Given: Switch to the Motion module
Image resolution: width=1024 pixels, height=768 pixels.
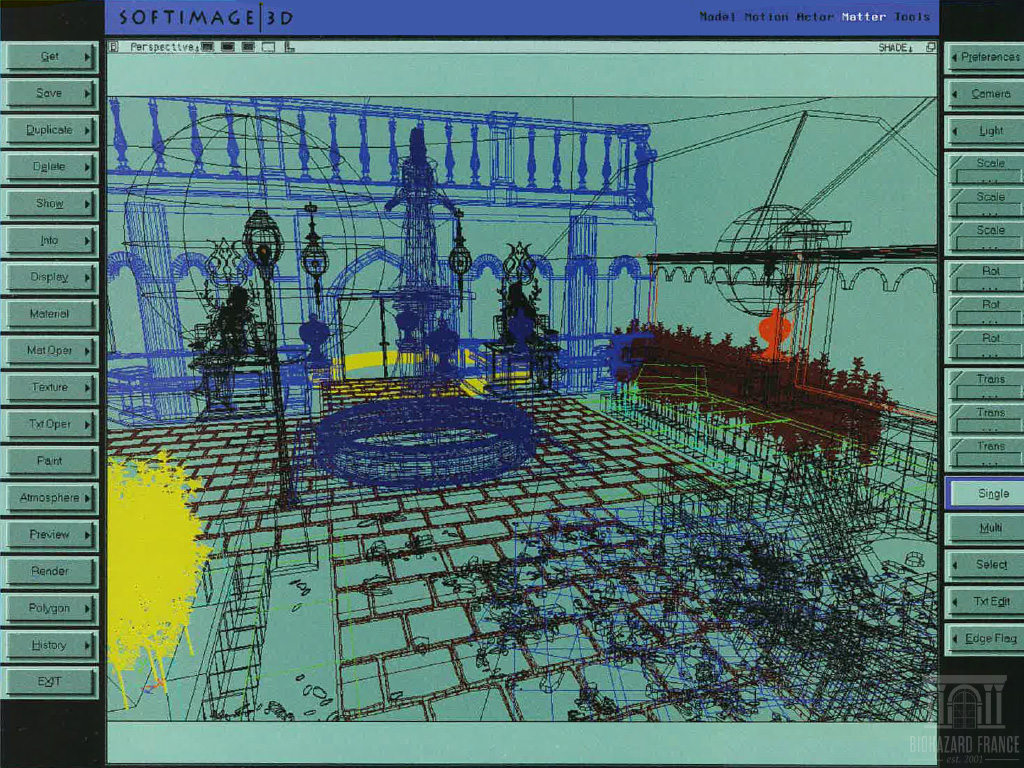Looking at the screenshot, I should [766, 17].
